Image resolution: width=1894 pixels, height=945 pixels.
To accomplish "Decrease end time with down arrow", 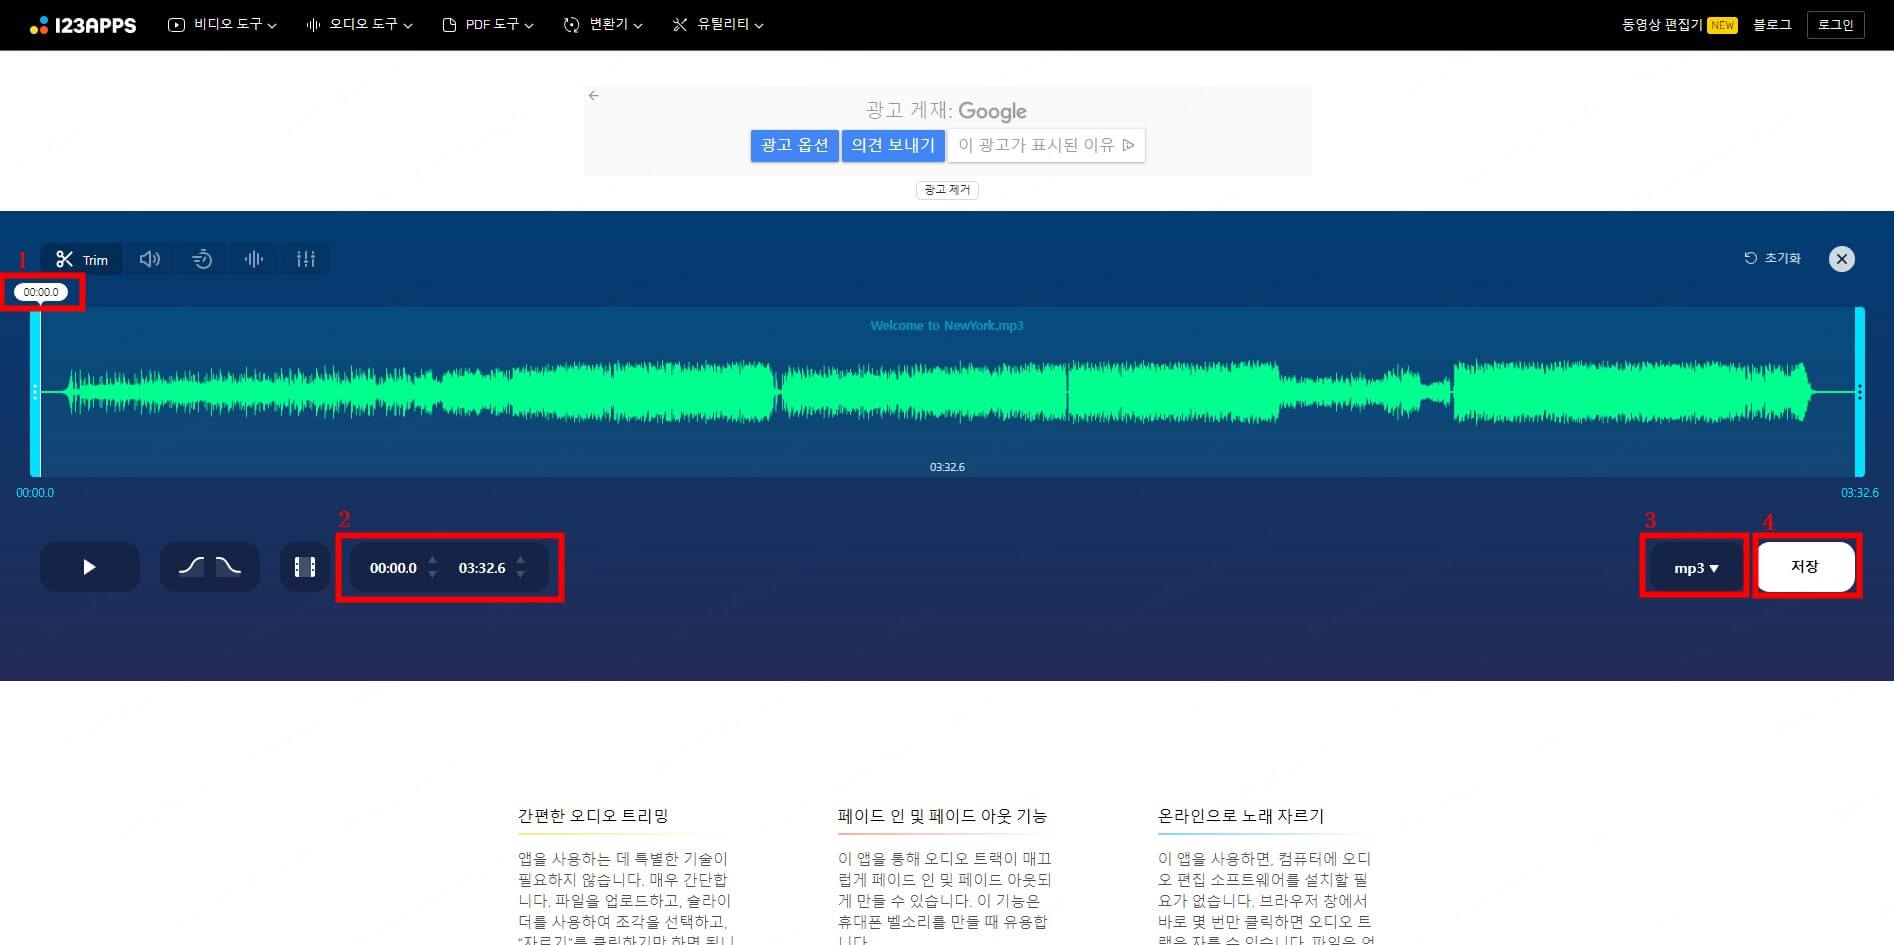I will click(520, 575).
